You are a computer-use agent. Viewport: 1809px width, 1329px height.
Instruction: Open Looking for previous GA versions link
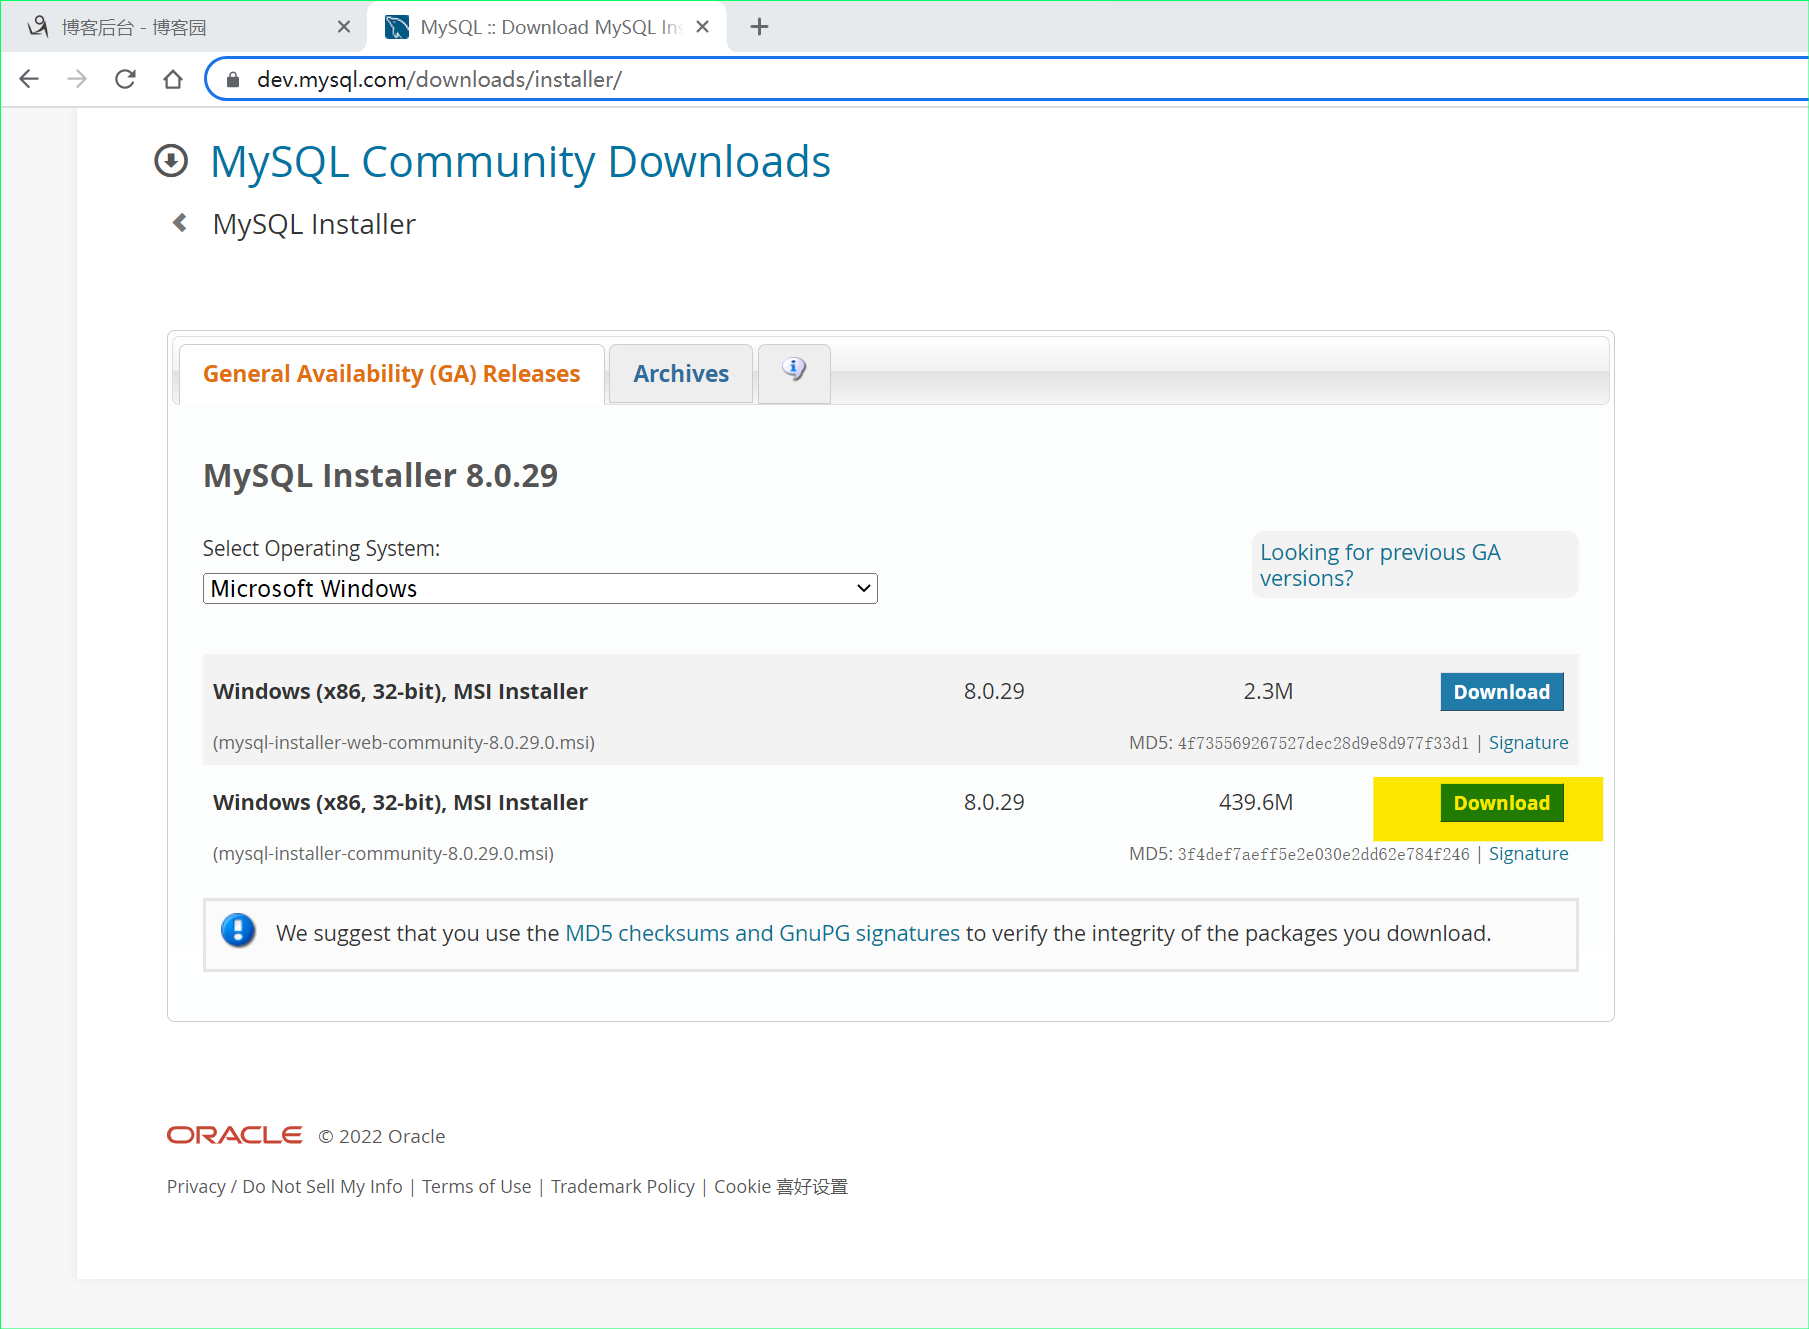pyautogui.click(x=1380, y=565)
